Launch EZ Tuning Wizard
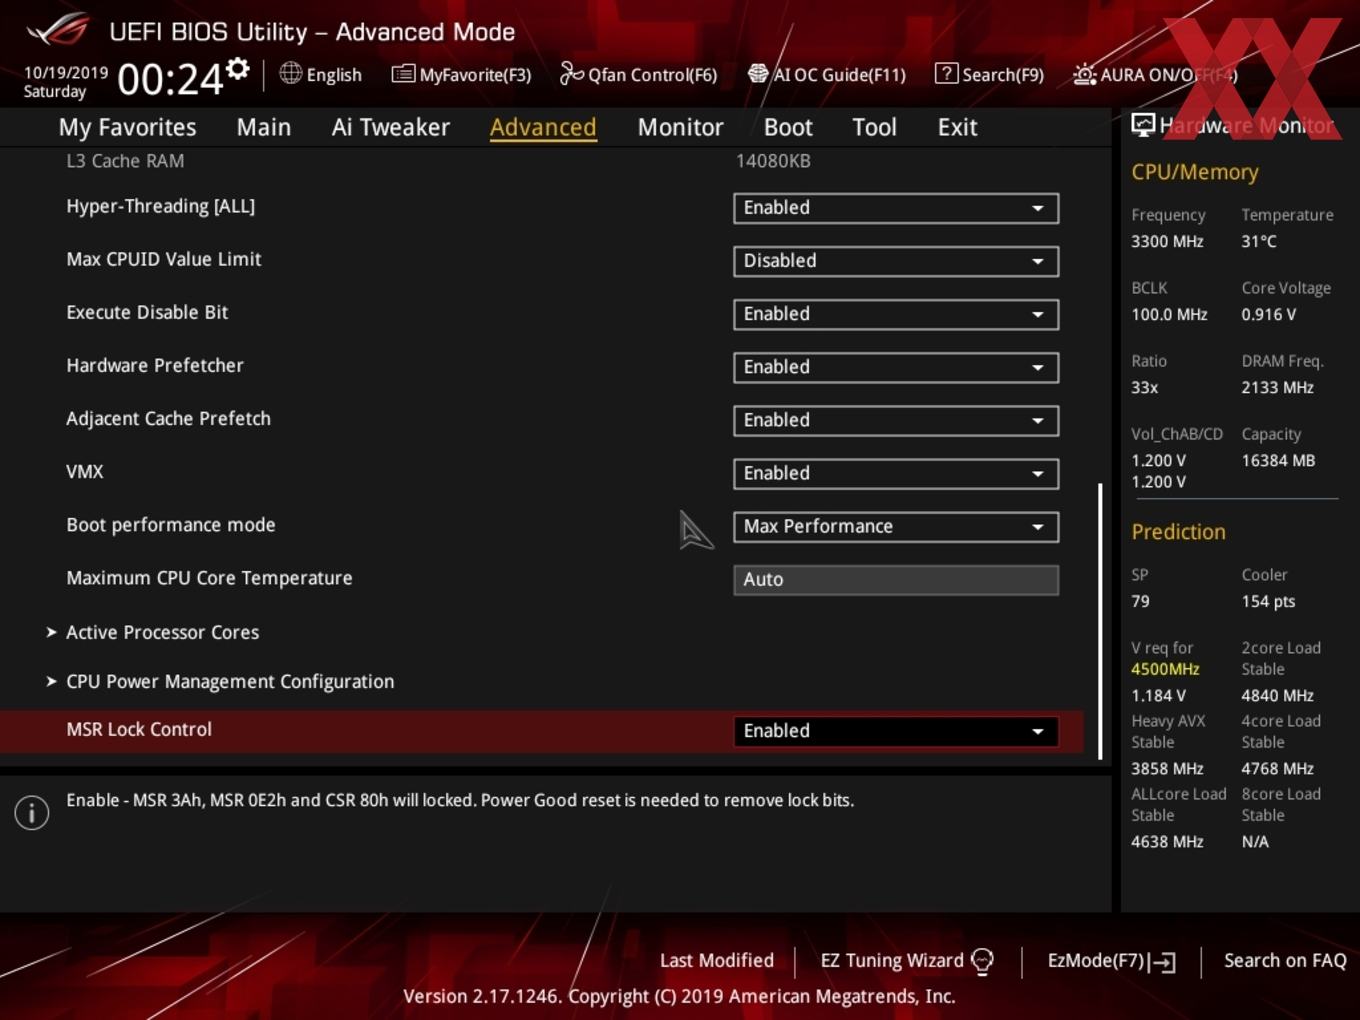This screenshot has width=1360, height=1020. [x=892, y=960]
